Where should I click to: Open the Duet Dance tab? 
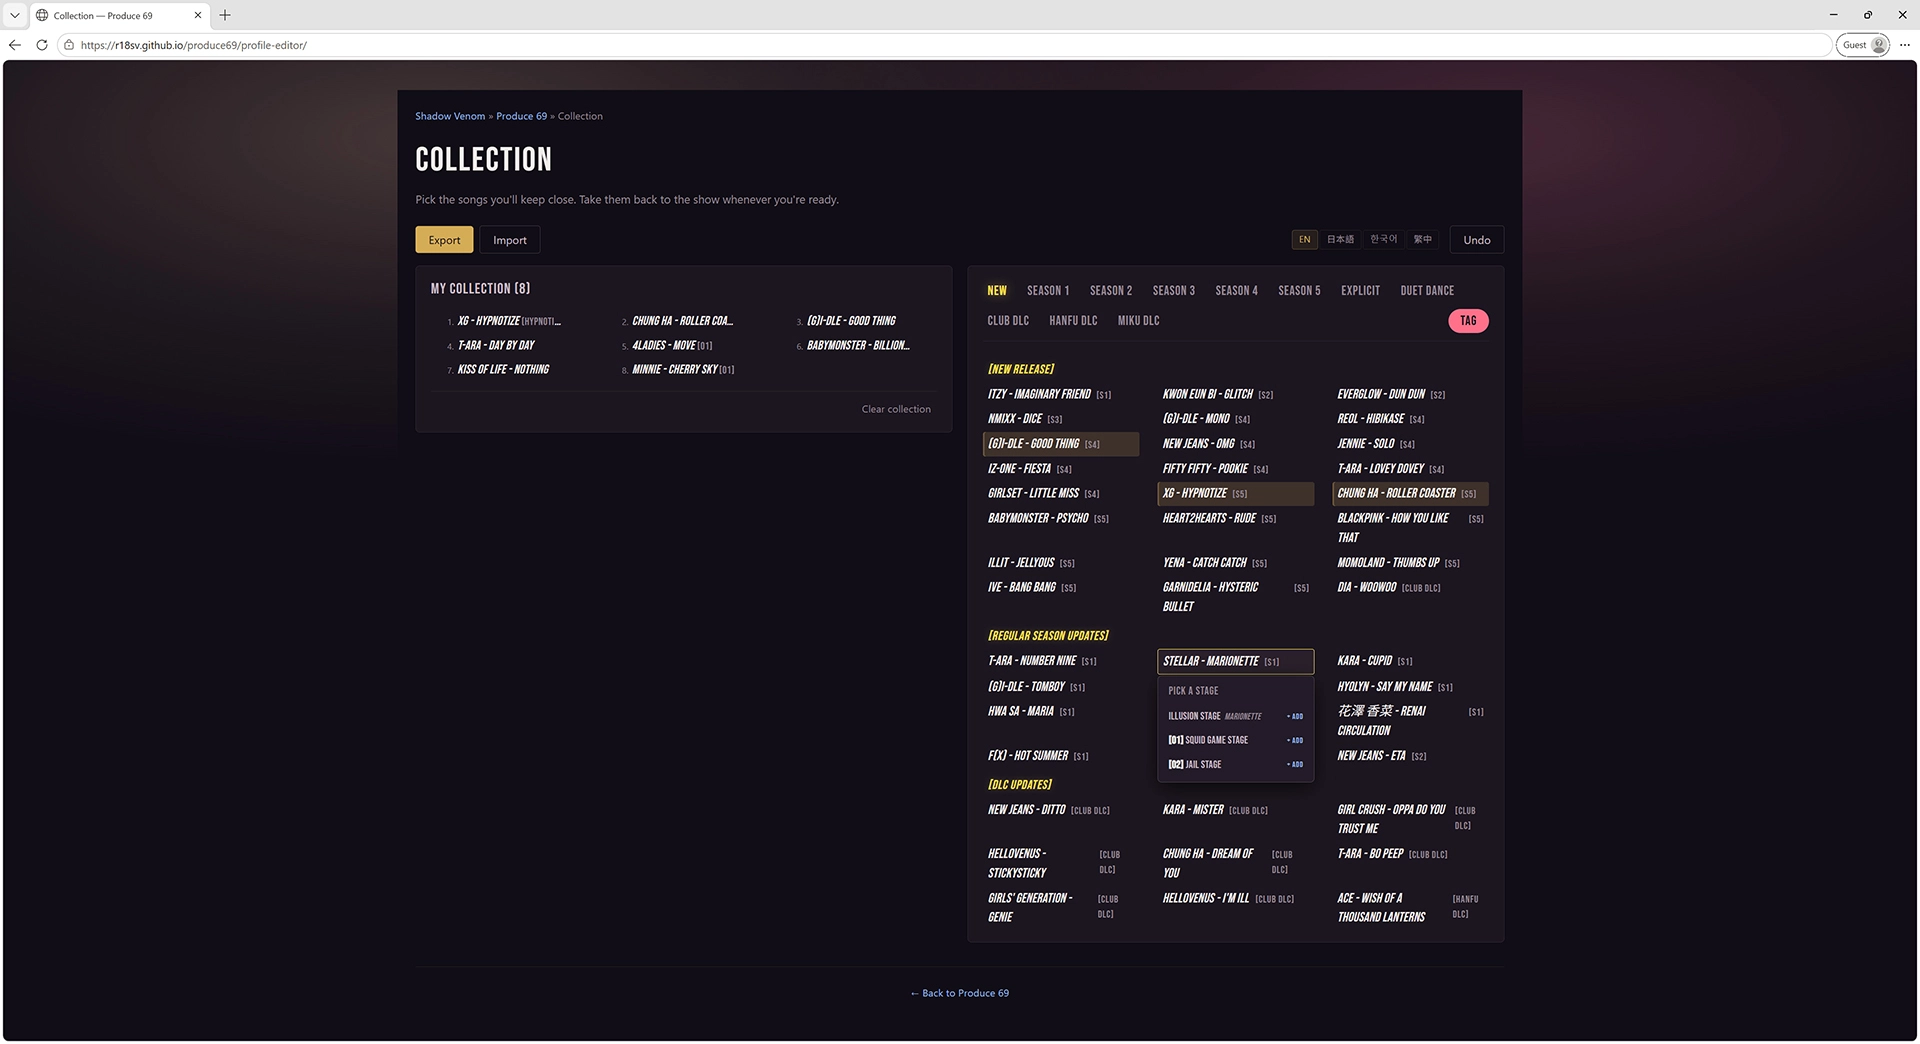click(x=1427, y=291)
